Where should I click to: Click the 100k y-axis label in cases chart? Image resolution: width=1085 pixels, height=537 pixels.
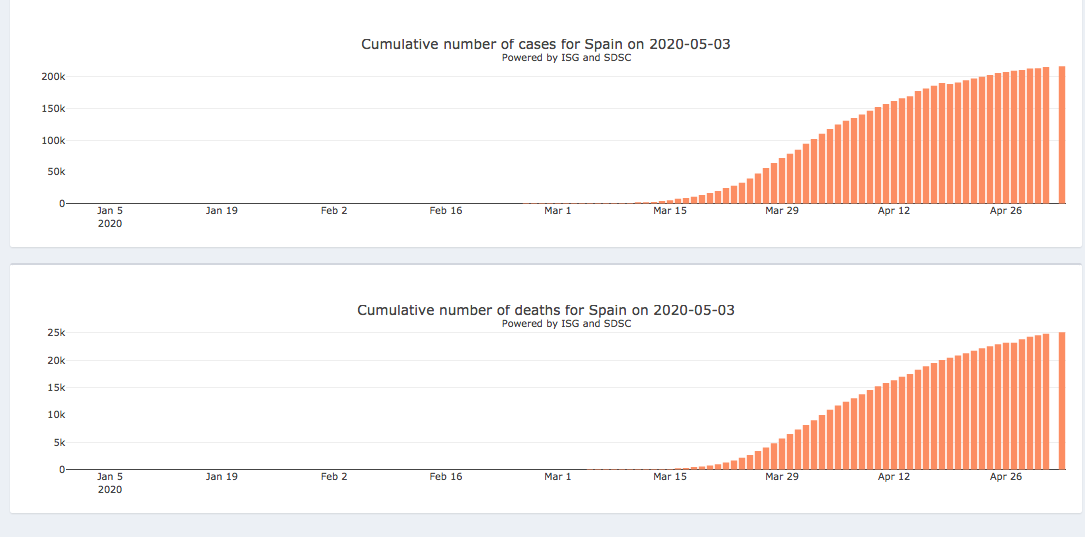point(53,140)
